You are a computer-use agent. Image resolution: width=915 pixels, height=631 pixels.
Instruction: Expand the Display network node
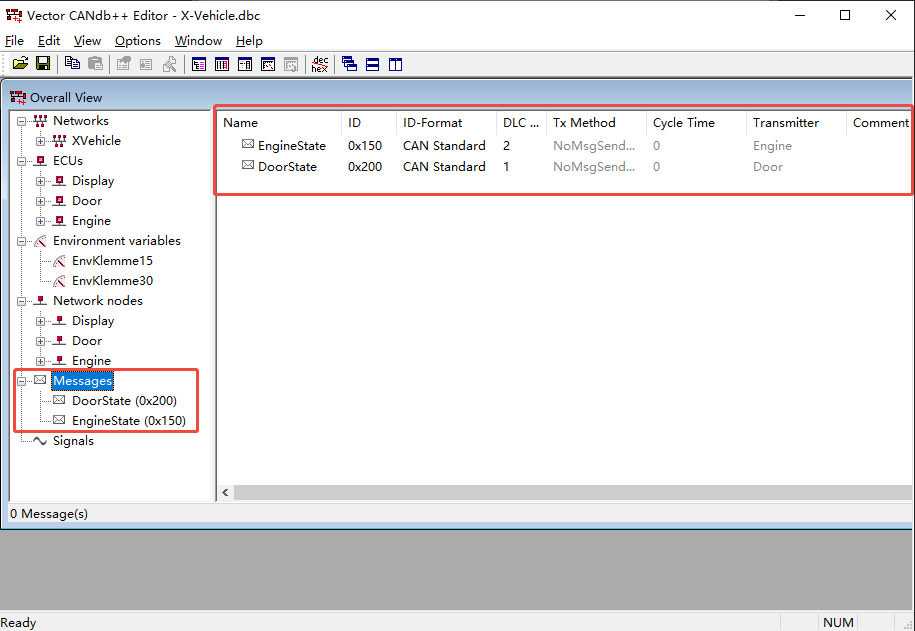point(40,321)
